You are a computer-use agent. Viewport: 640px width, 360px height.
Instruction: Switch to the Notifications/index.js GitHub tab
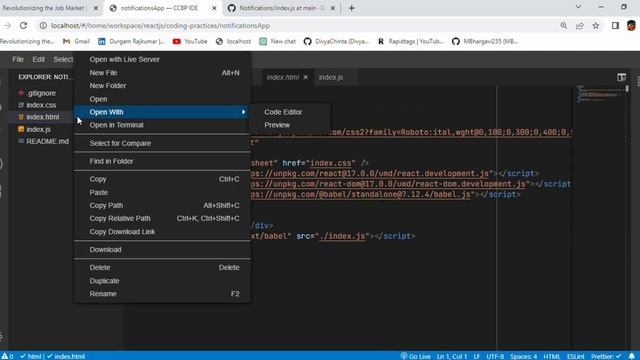tap(282, 8)
